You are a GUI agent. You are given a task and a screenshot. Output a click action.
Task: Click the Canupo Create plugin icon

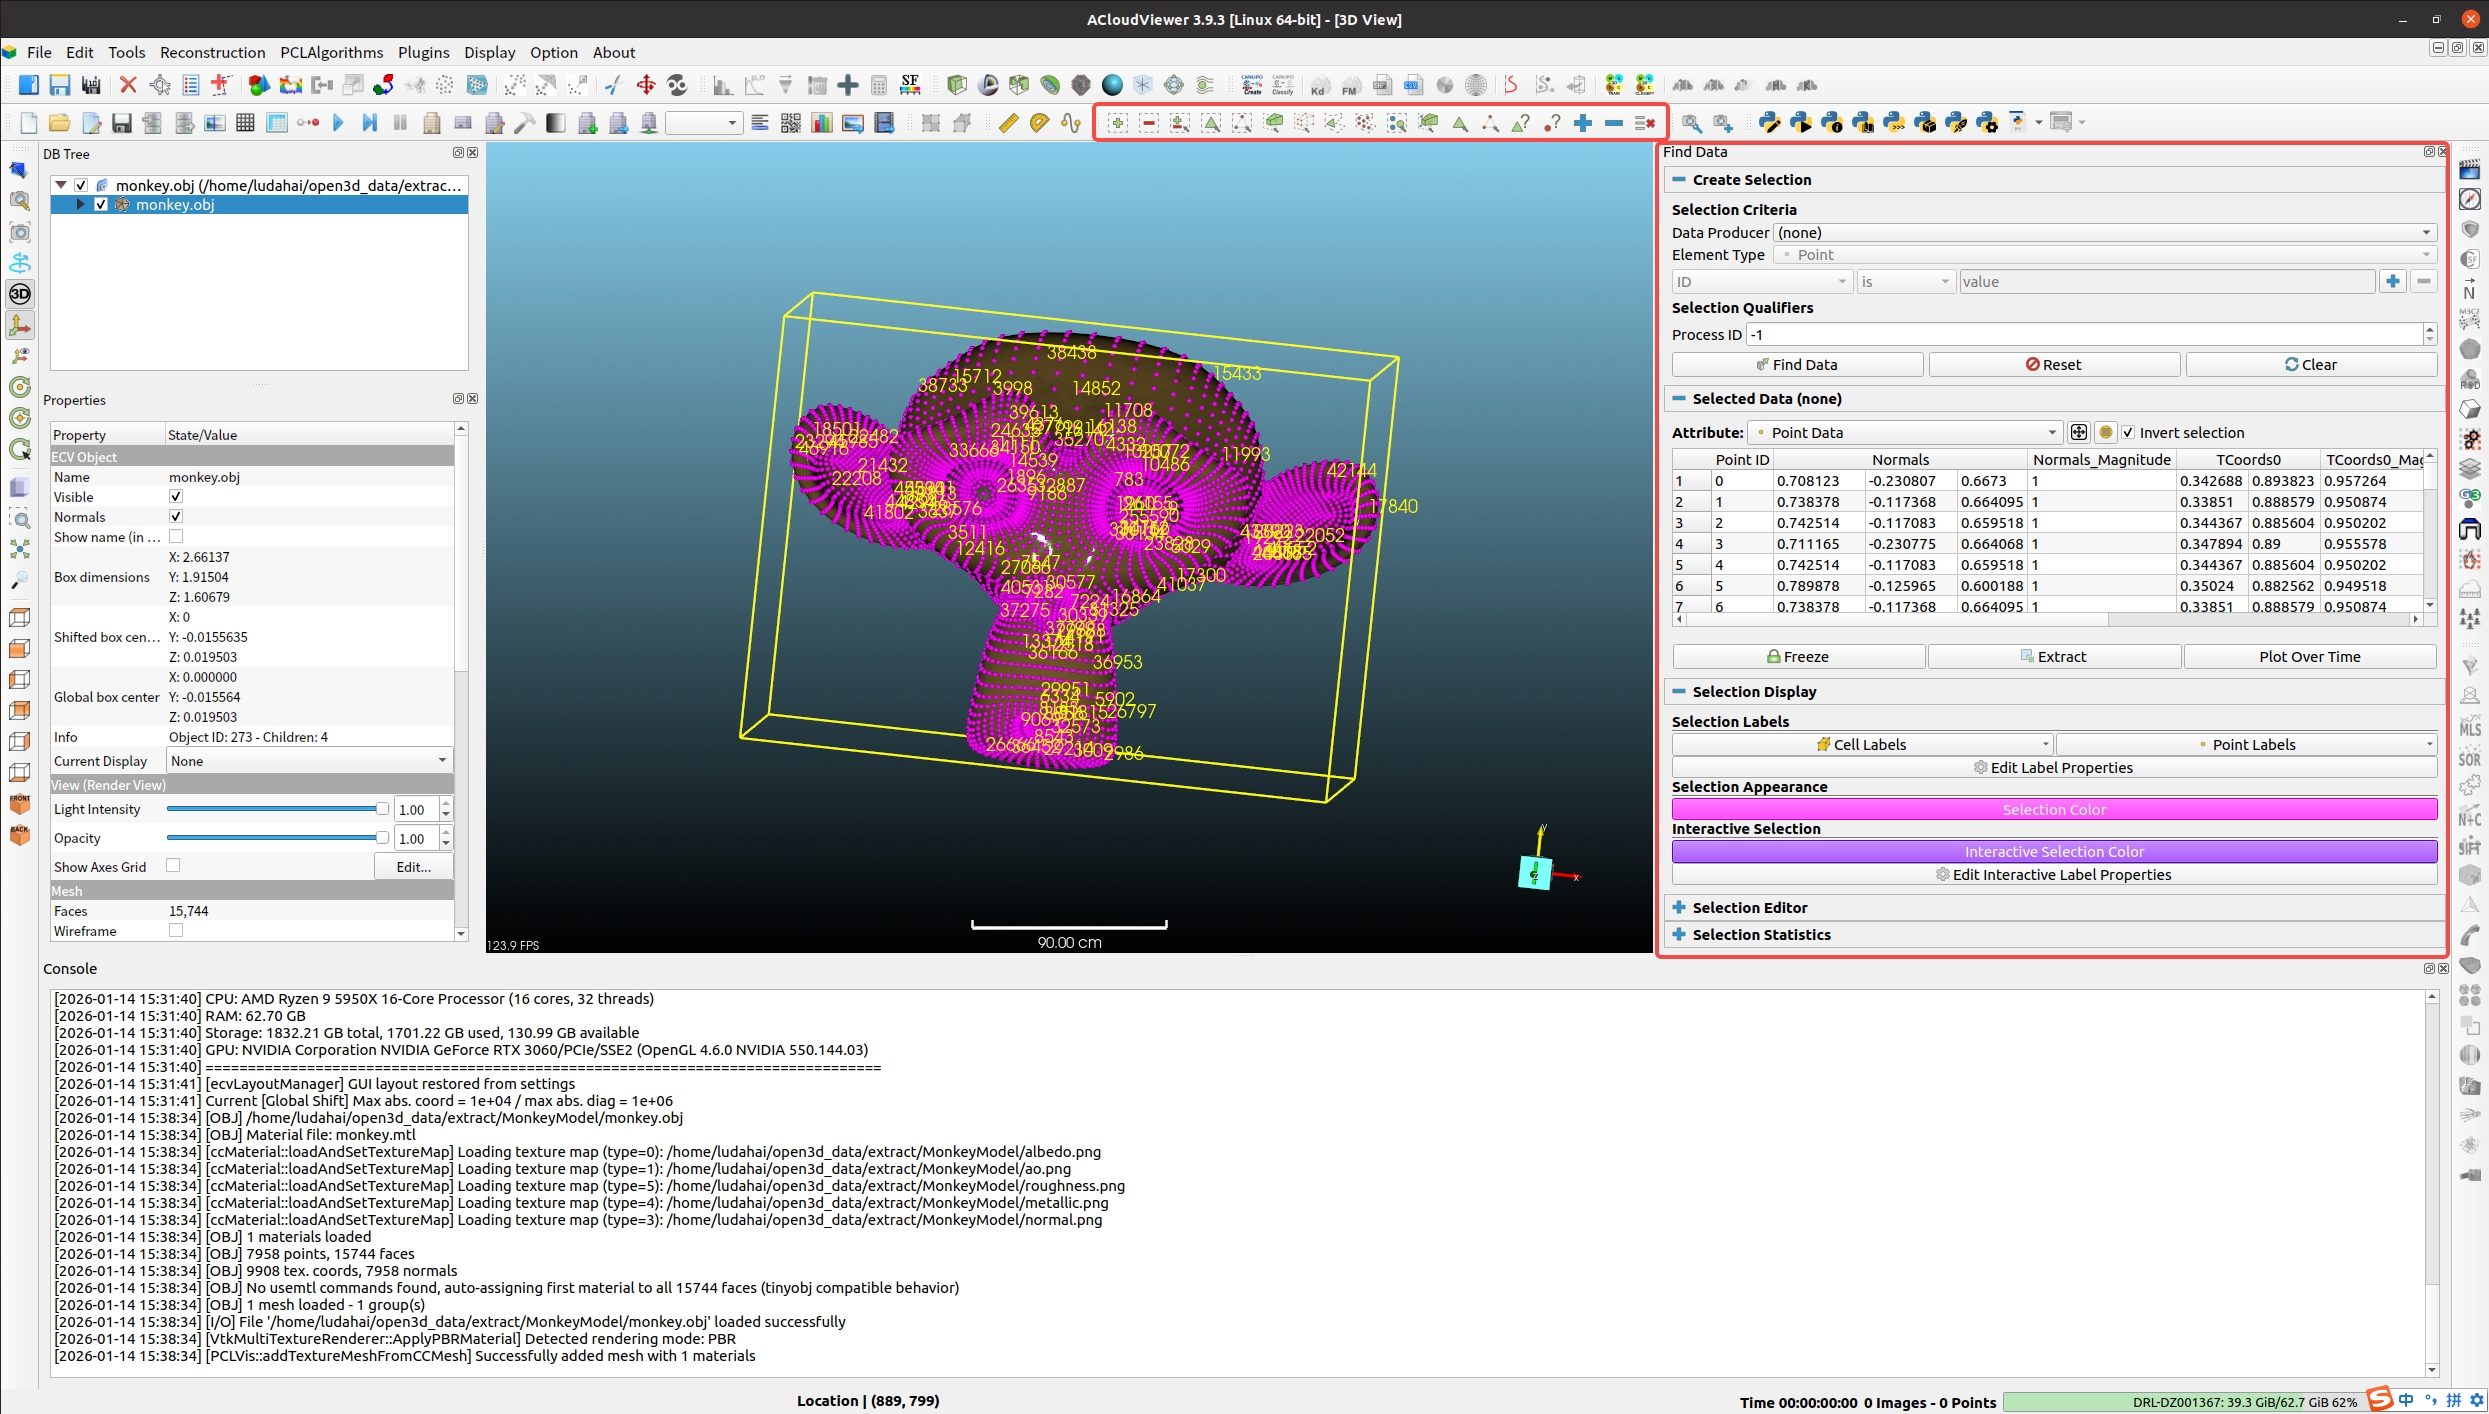[1251, 85]
